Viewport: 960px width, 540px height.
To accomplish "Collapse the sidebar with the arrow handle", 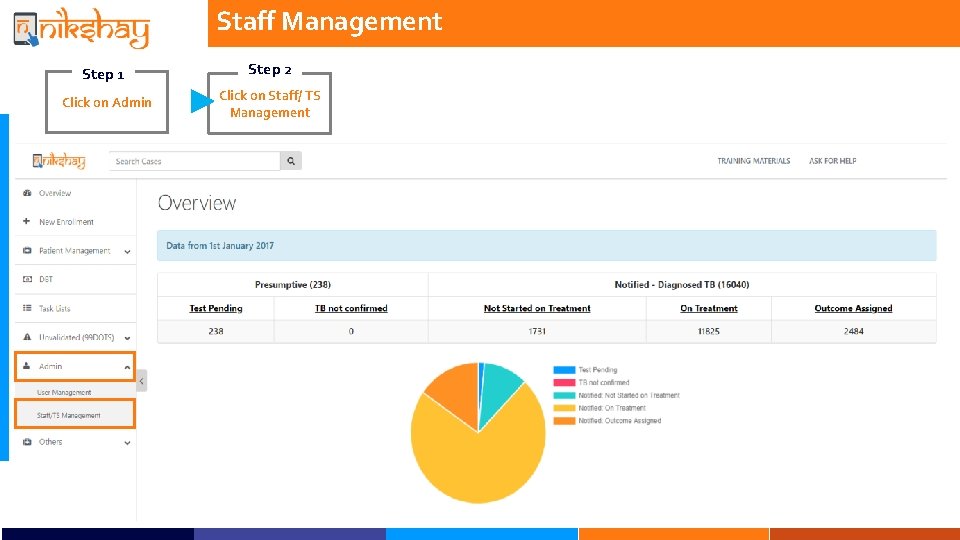I will (x=141, y=381).
